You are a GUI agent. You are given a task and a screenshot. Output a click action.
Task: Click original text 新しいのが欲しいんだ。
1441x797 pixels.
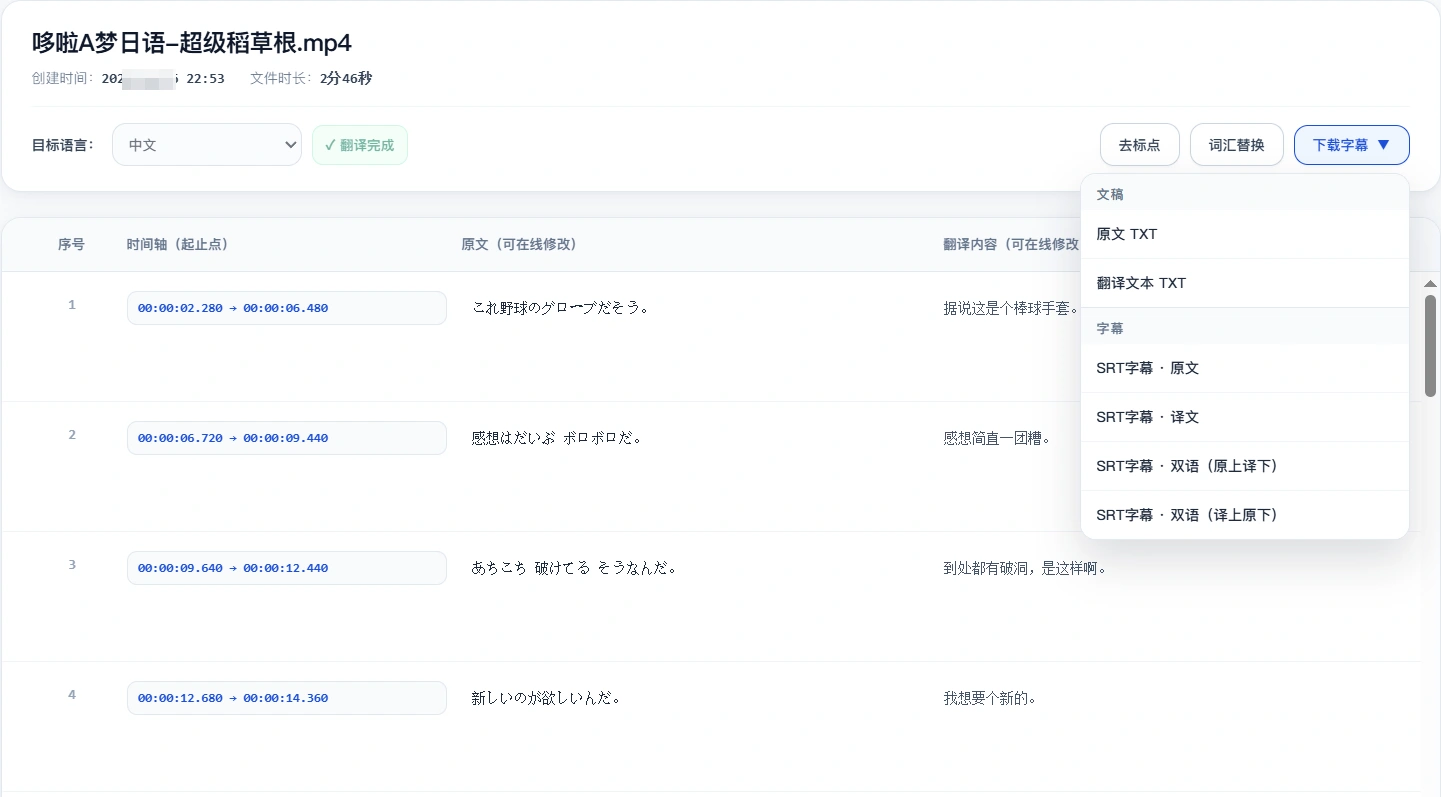pyautogui.click(x=546, y=698)
